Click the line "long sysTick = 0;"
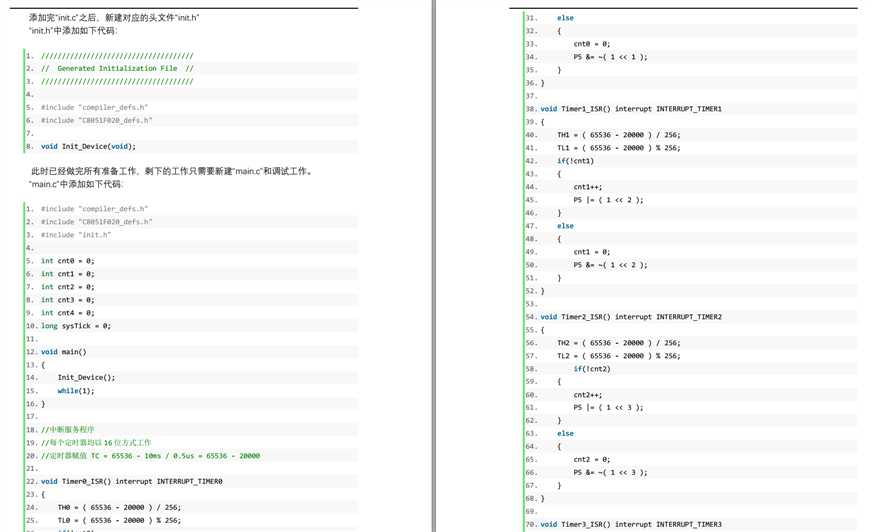The image size is (874, 532). click(76, 326)
